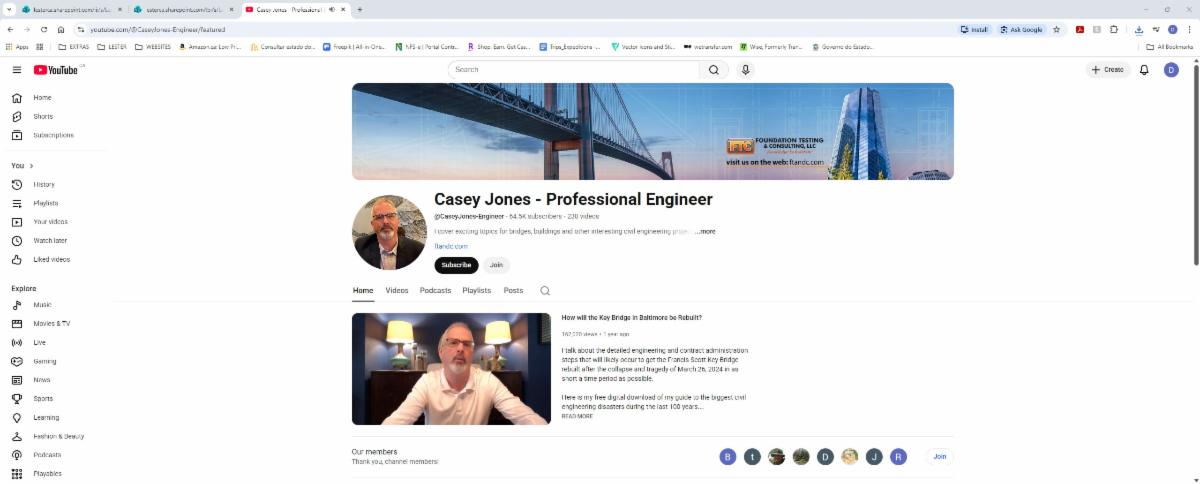The height and width of the screenshot is (484, 1200).
Task: Open the EXTRAS bookmarks folder
Action: 73,46
